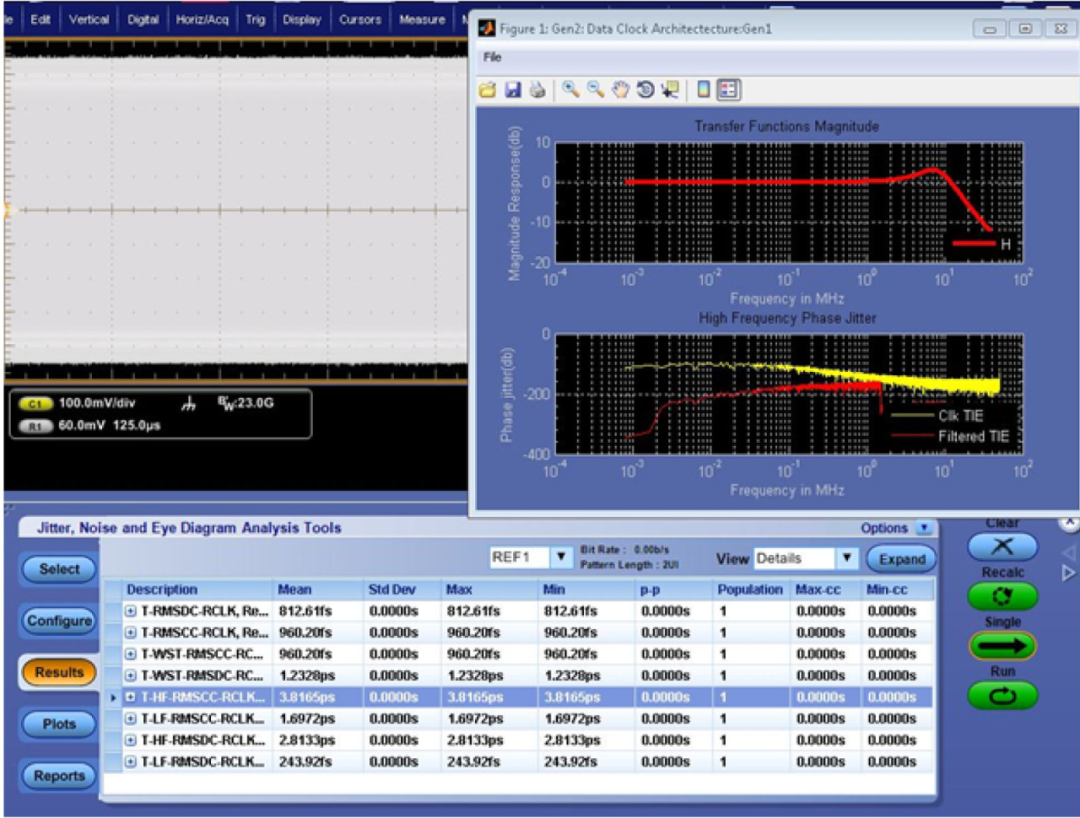Expand the T-HF-RMSCC-RCLK measurement row
The image size is (1080, 818).
[130, 697]
